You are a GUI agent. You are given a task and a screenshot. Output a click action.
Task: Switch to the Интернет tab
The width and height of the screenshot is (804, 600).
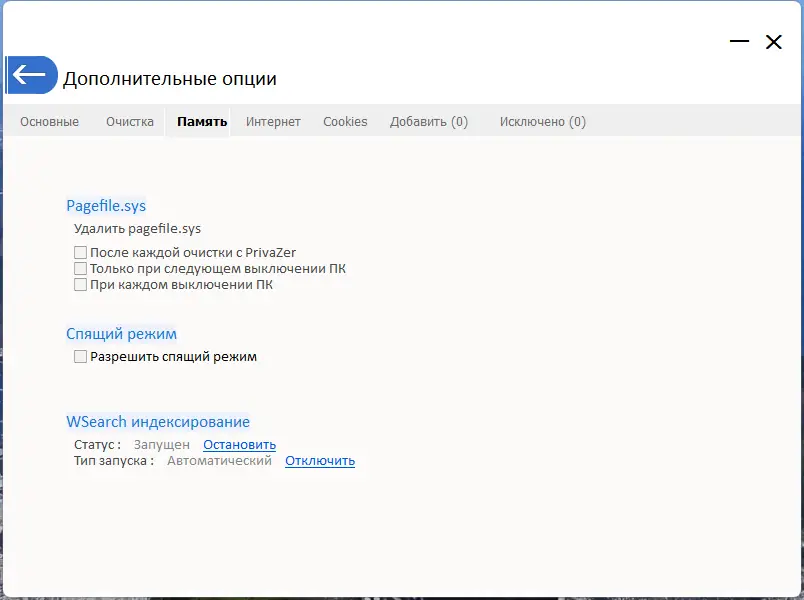[272, 121]
